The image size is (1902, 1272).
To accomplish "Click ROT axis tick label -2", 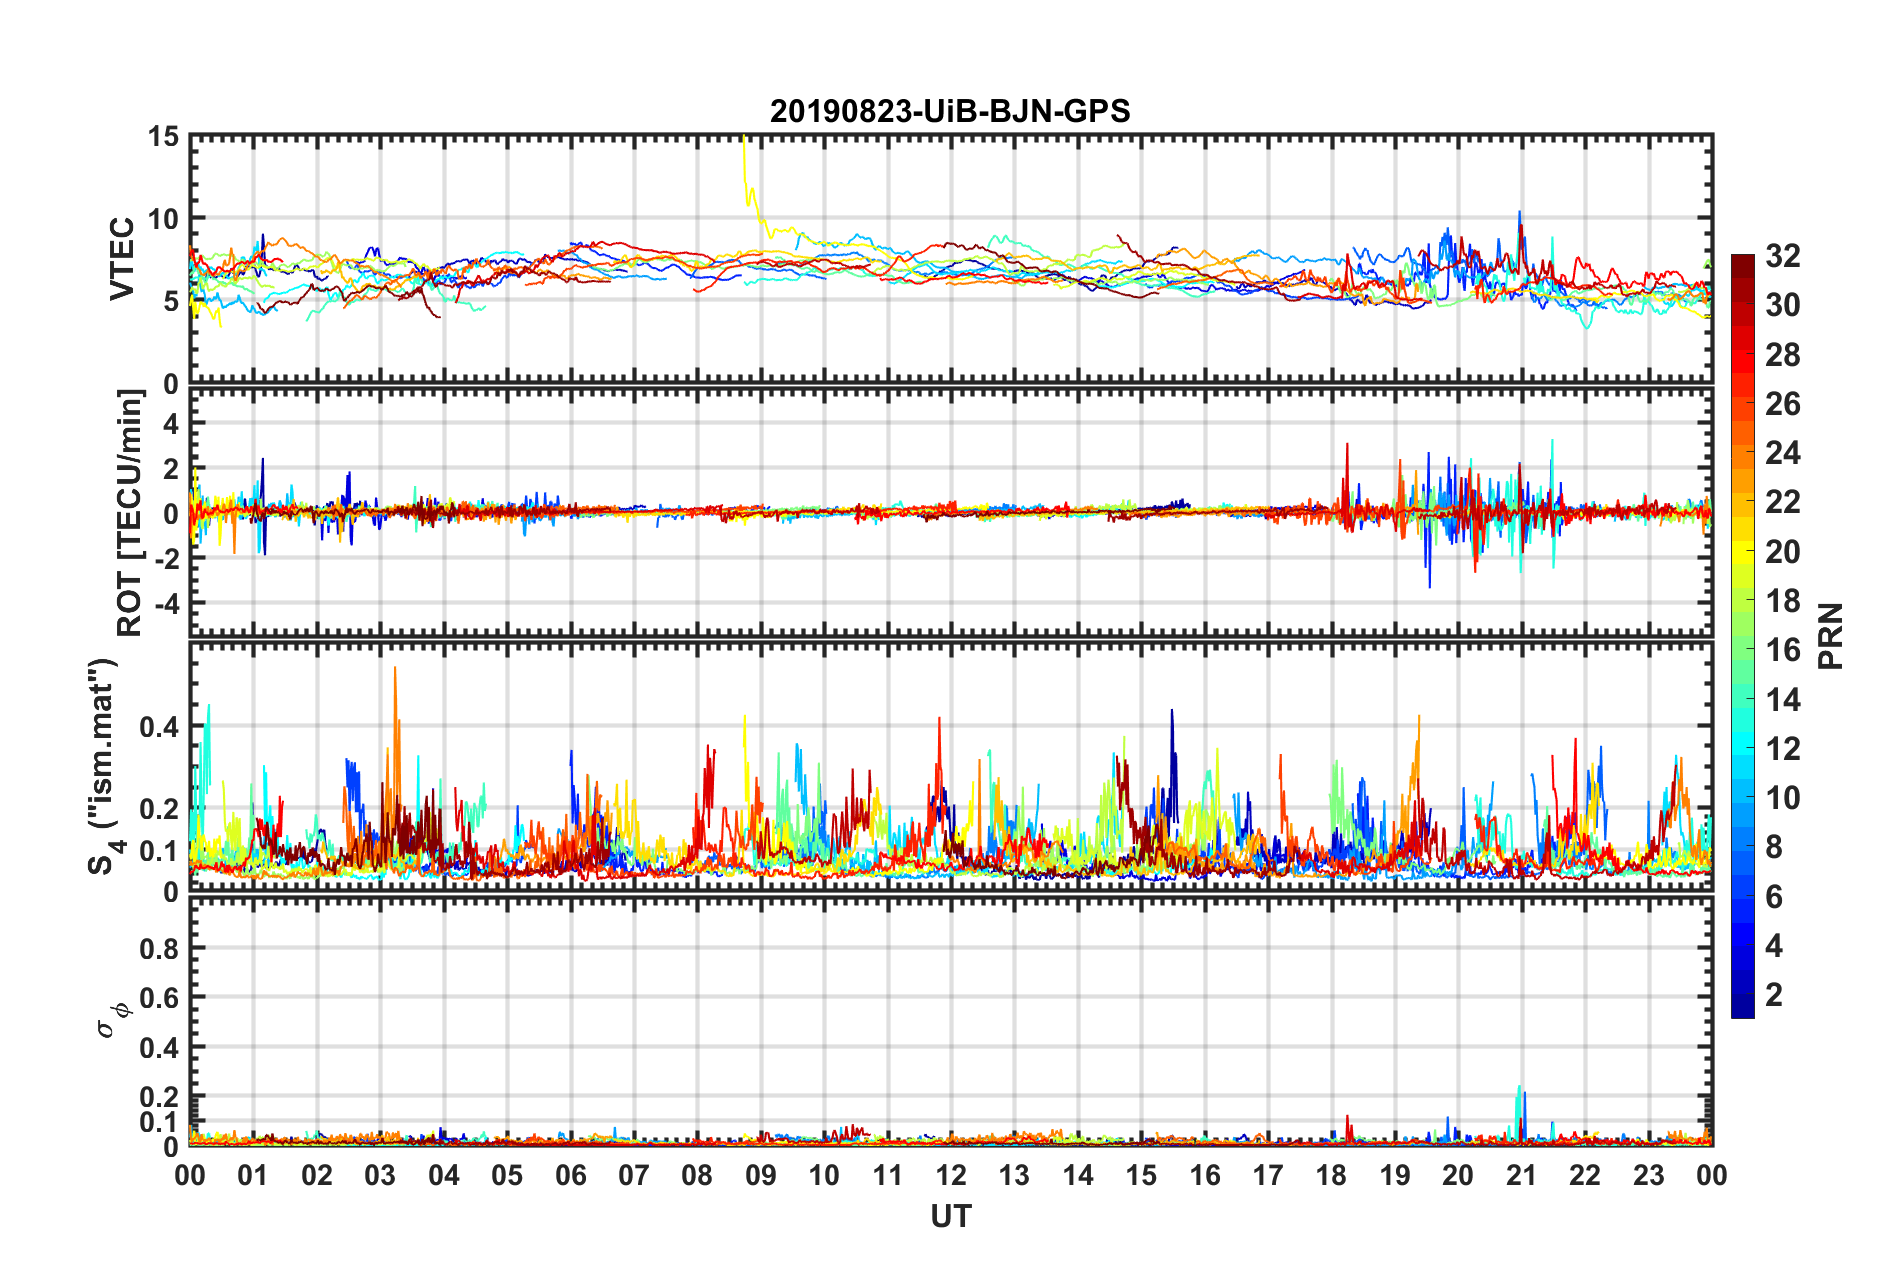I will (x=167, y=559).
